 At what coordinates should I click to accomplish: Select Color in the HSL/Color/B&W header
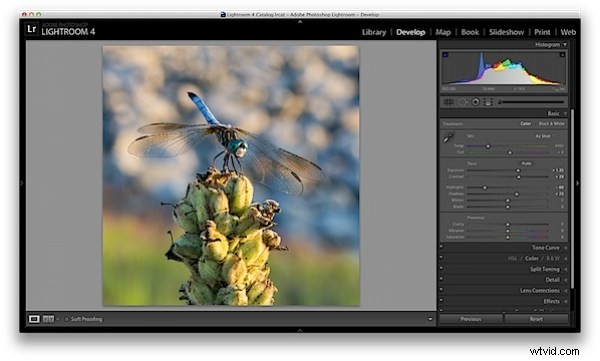(532, 258)
